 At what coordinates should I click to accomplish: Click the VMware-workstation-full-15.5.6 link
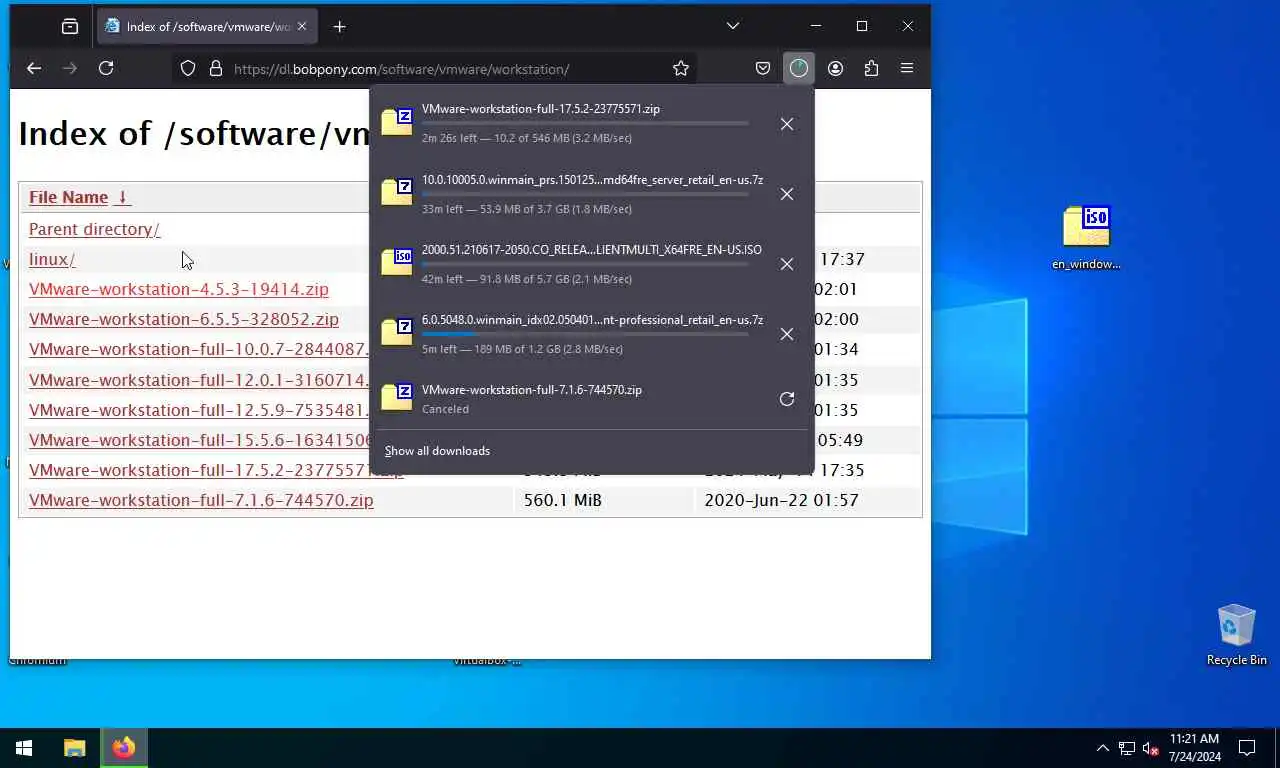click(x=199, y=440)
